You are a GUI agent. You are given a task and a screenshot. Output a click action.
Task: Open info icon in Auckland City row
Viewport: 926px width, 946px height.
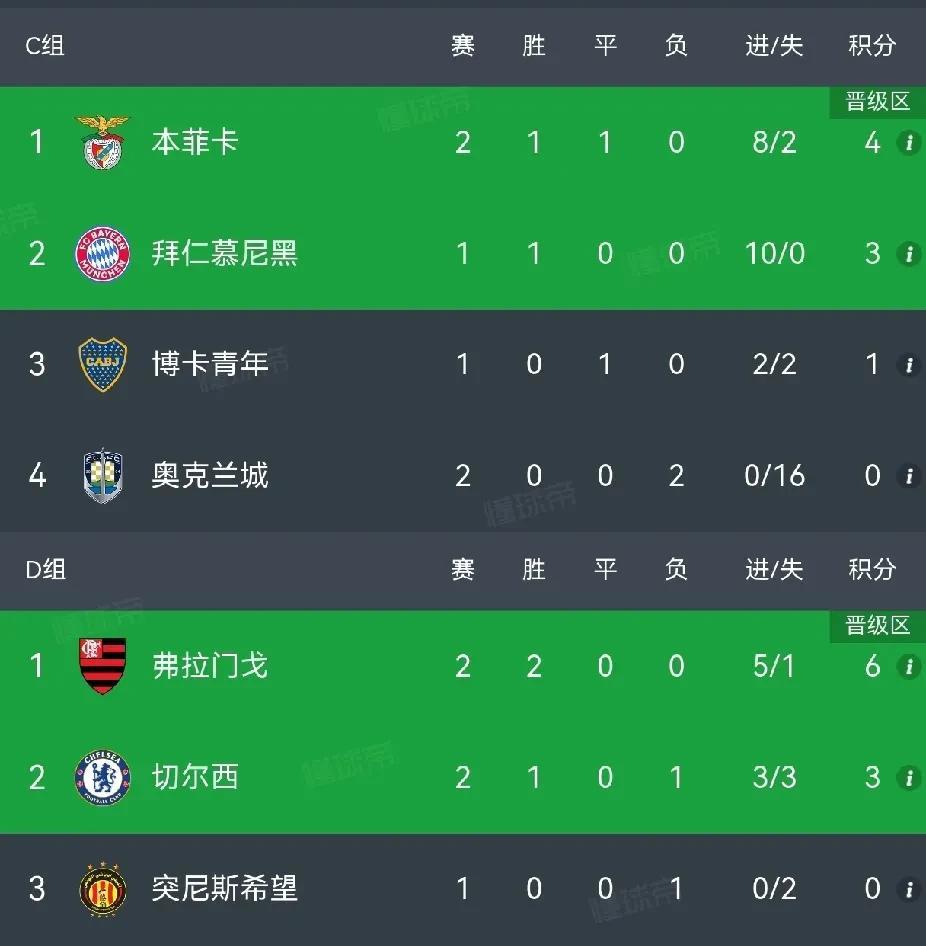click(x=909, y=475)
